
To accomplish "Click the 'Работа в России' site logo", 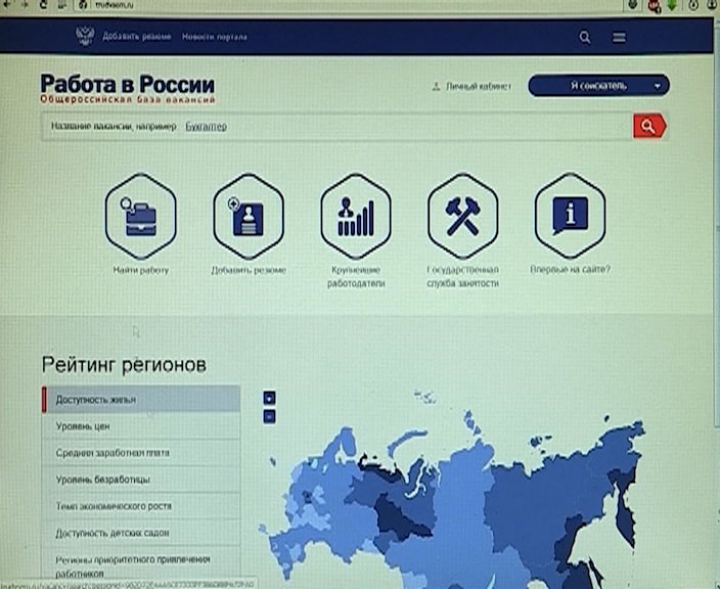I will (127, 88).
